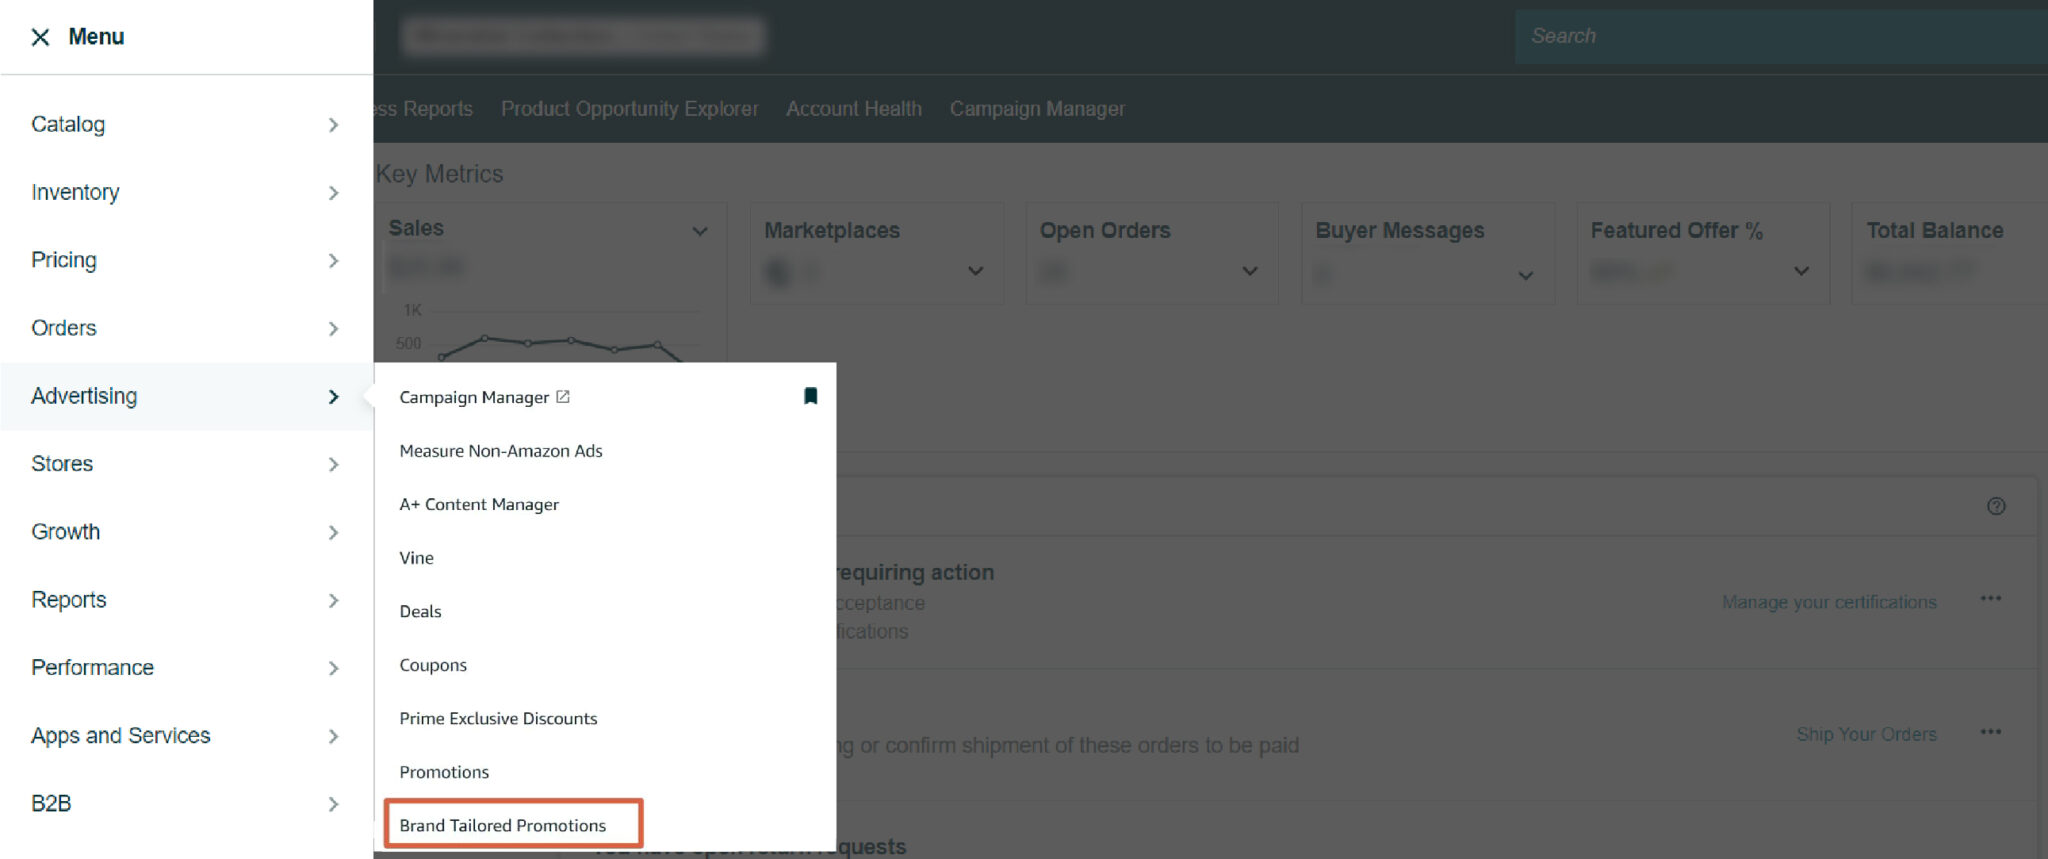Expand the Reports menu chevron

[x=333, y=601]
